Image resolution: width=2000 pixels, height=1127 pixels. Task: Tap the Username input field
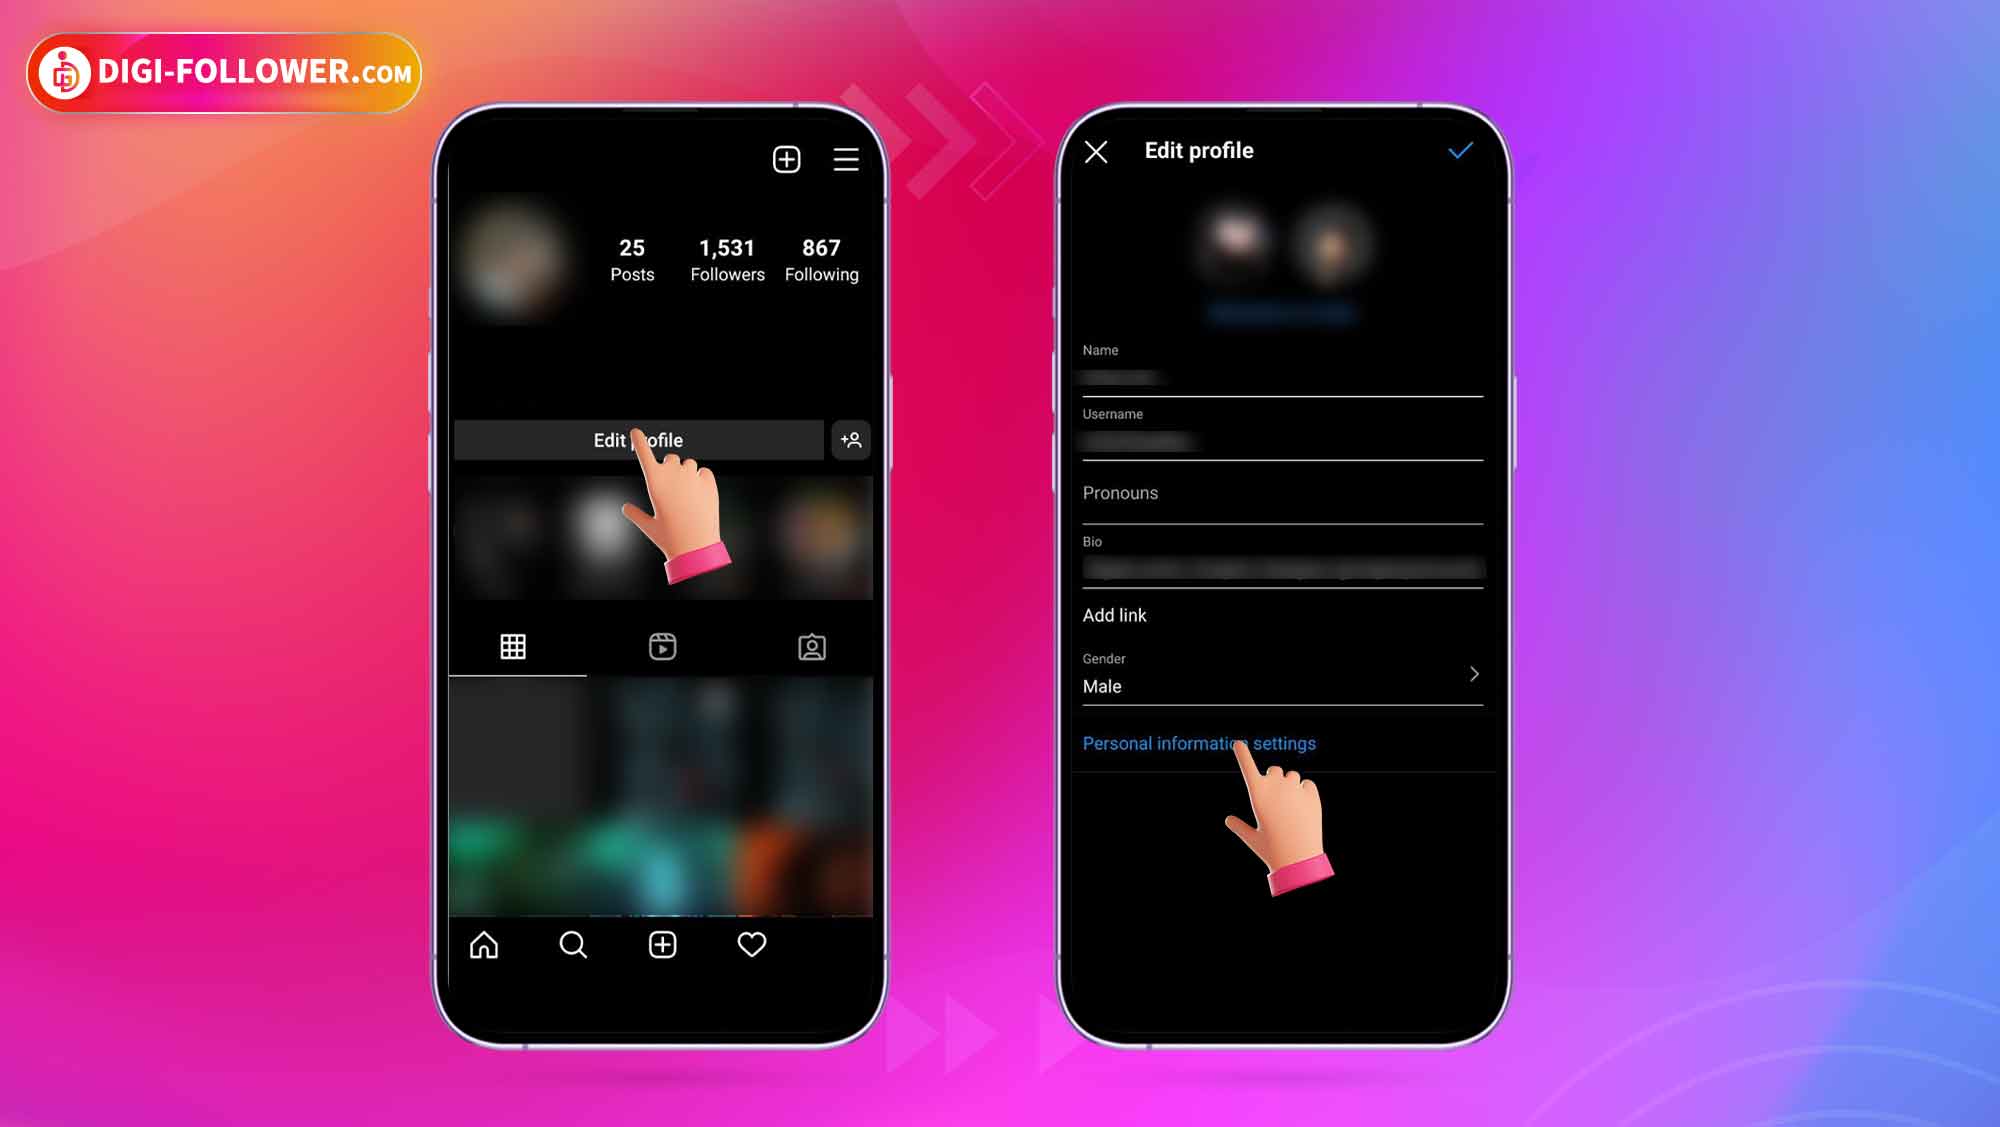coord(1282,441)
